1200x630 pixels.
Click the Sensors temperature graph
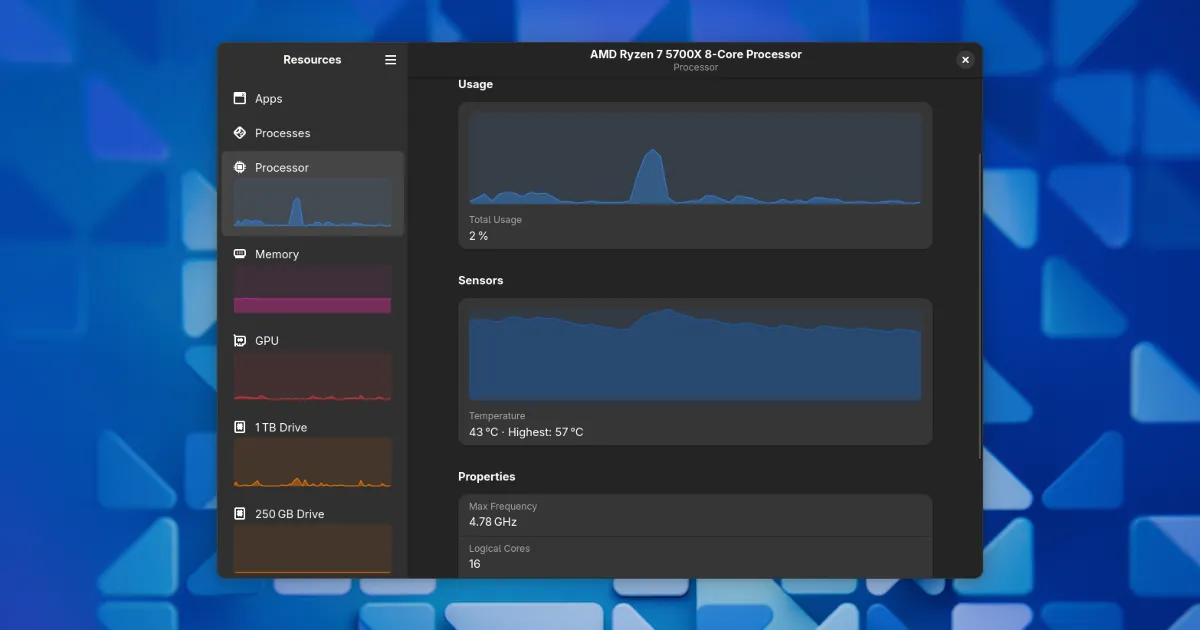pos(695,354)
